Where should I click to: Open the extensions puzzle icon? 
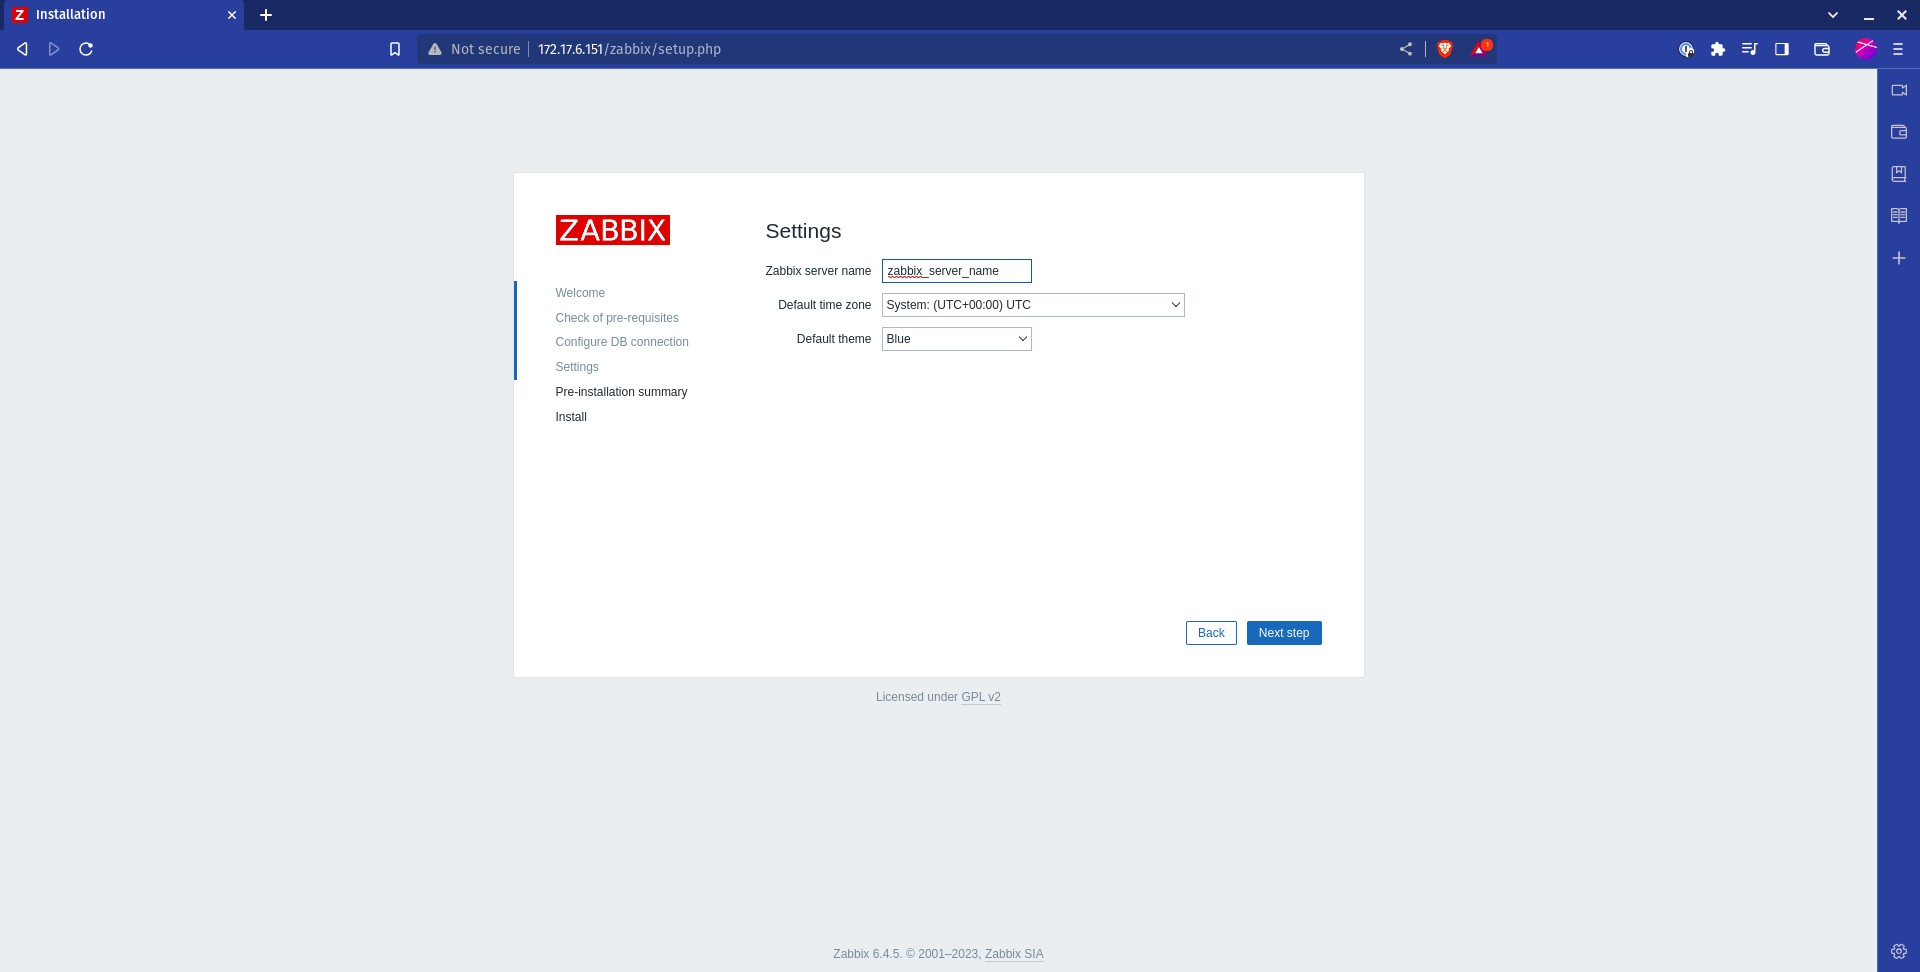tap(1718, 49)
